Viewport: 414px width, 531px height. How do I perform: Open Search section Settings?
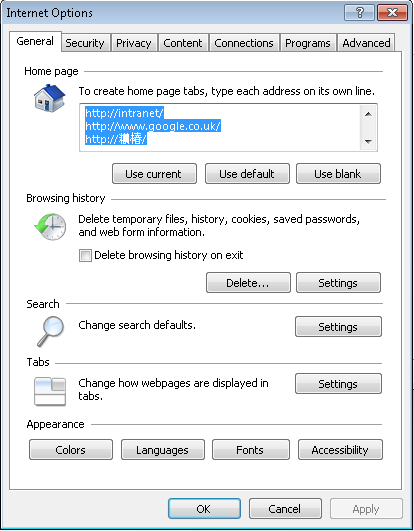(x=338, y=326)
